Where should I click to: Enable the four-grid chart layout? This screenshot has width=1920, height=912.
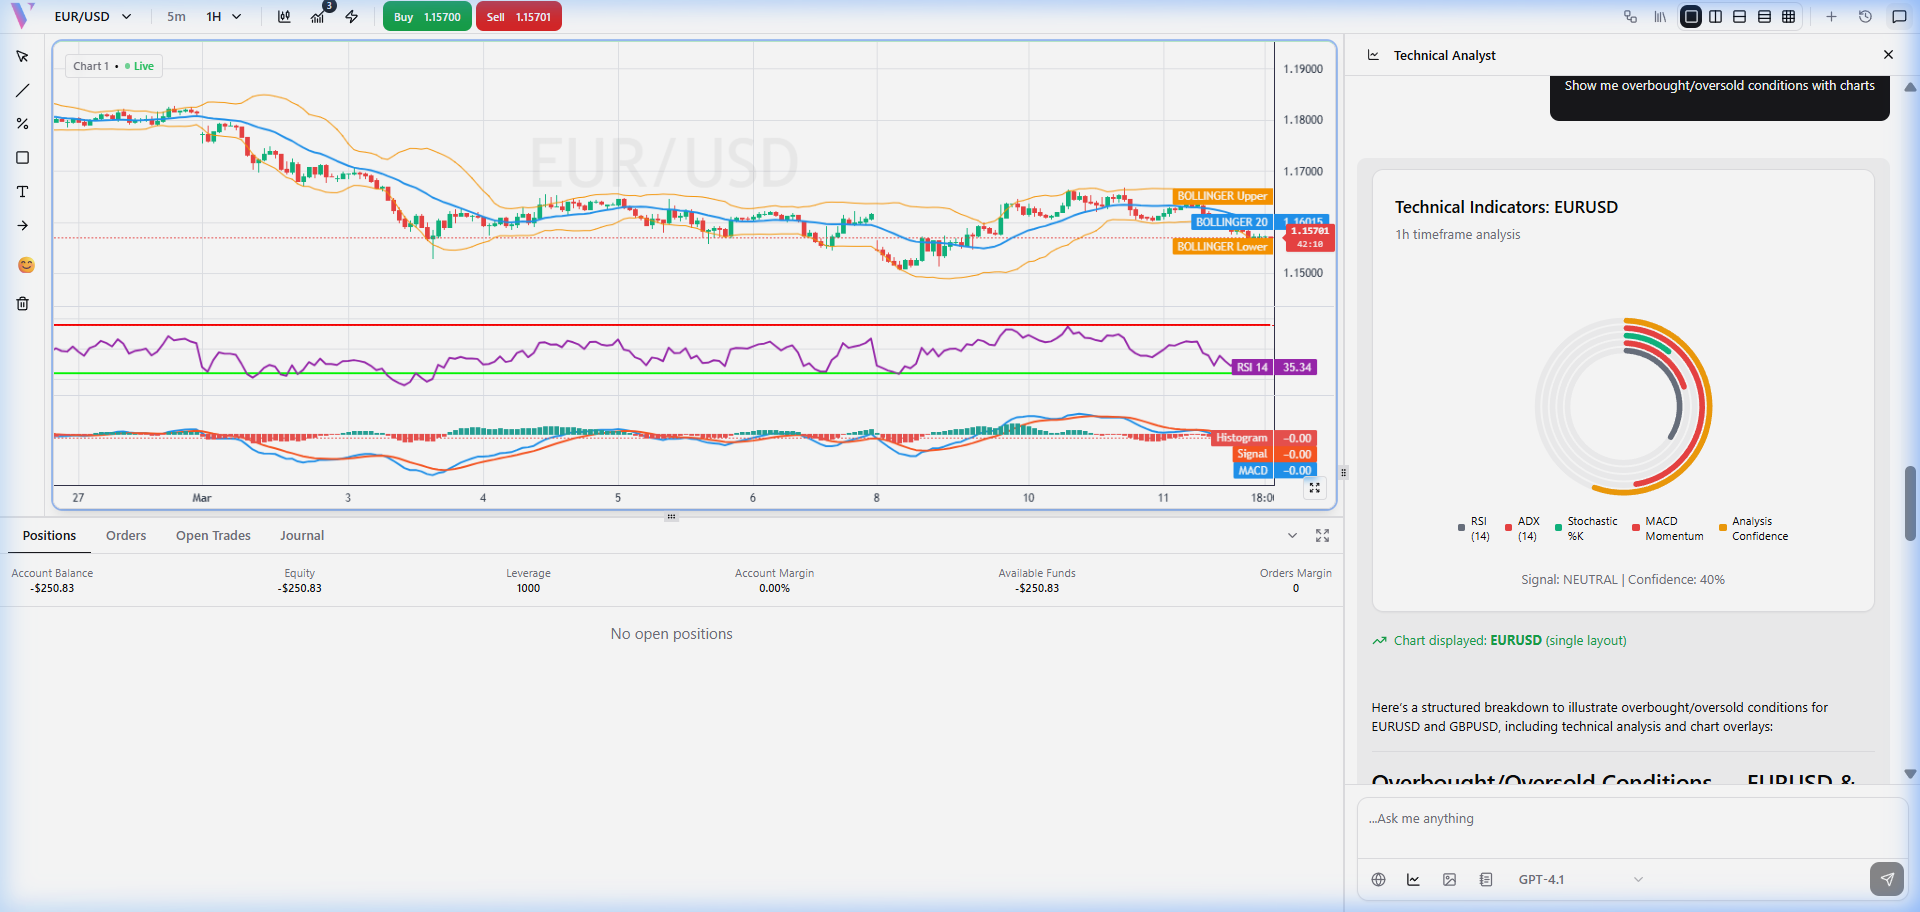[1789, 17]
